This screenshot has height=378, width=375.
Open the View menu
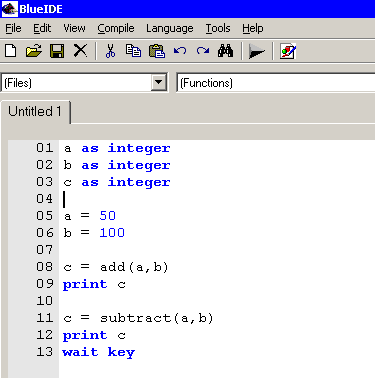(x=74, y=28)
